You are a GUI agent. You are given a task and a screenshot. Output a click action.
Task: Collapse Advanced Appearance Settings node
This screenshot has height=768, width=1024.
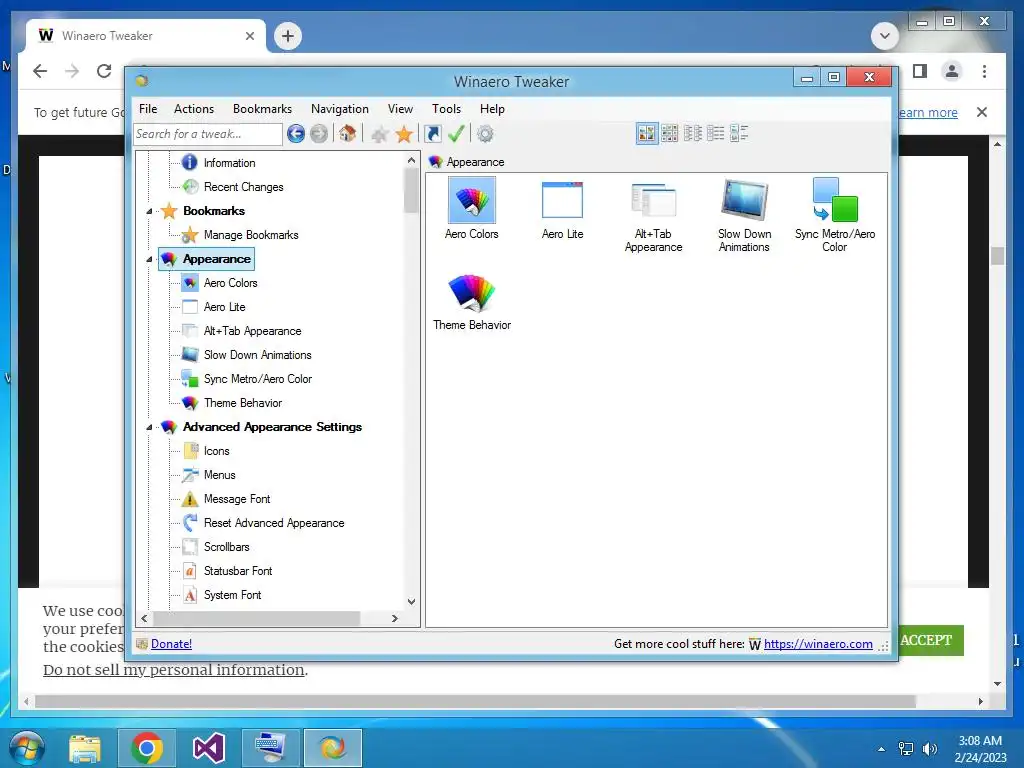[150, 427]
